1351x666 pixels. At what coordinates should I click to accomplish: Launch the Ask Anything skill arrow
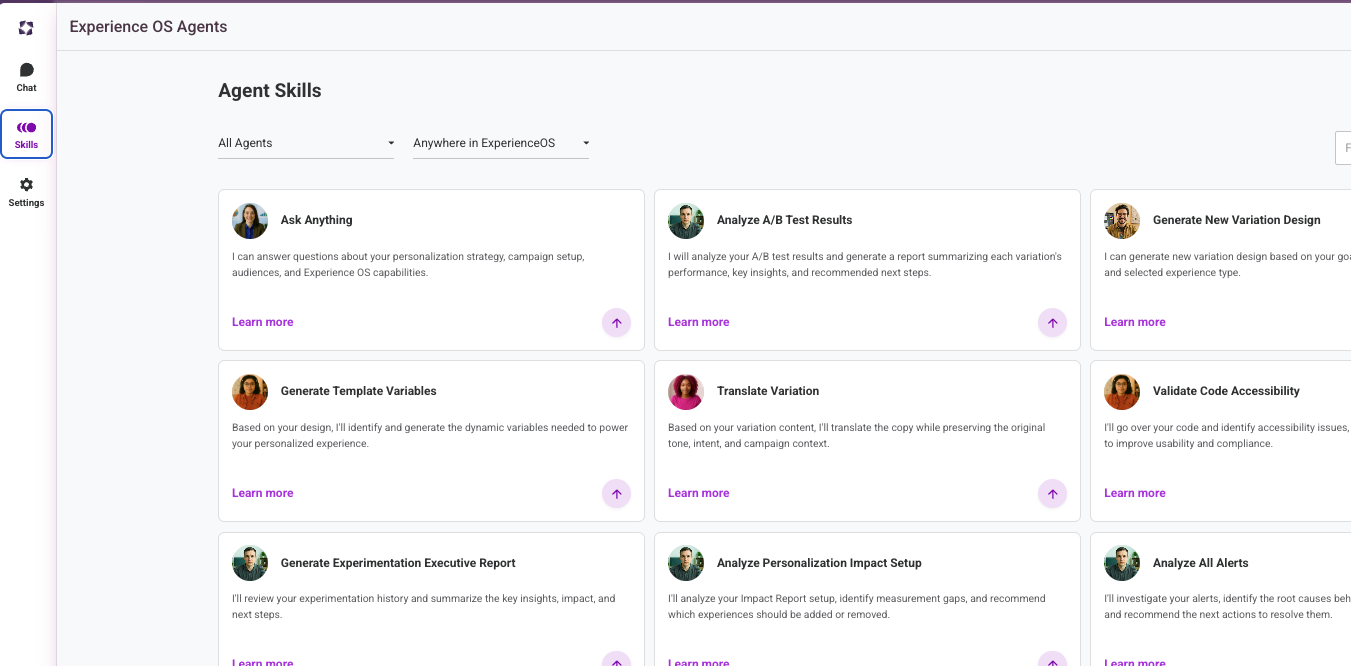616,322
